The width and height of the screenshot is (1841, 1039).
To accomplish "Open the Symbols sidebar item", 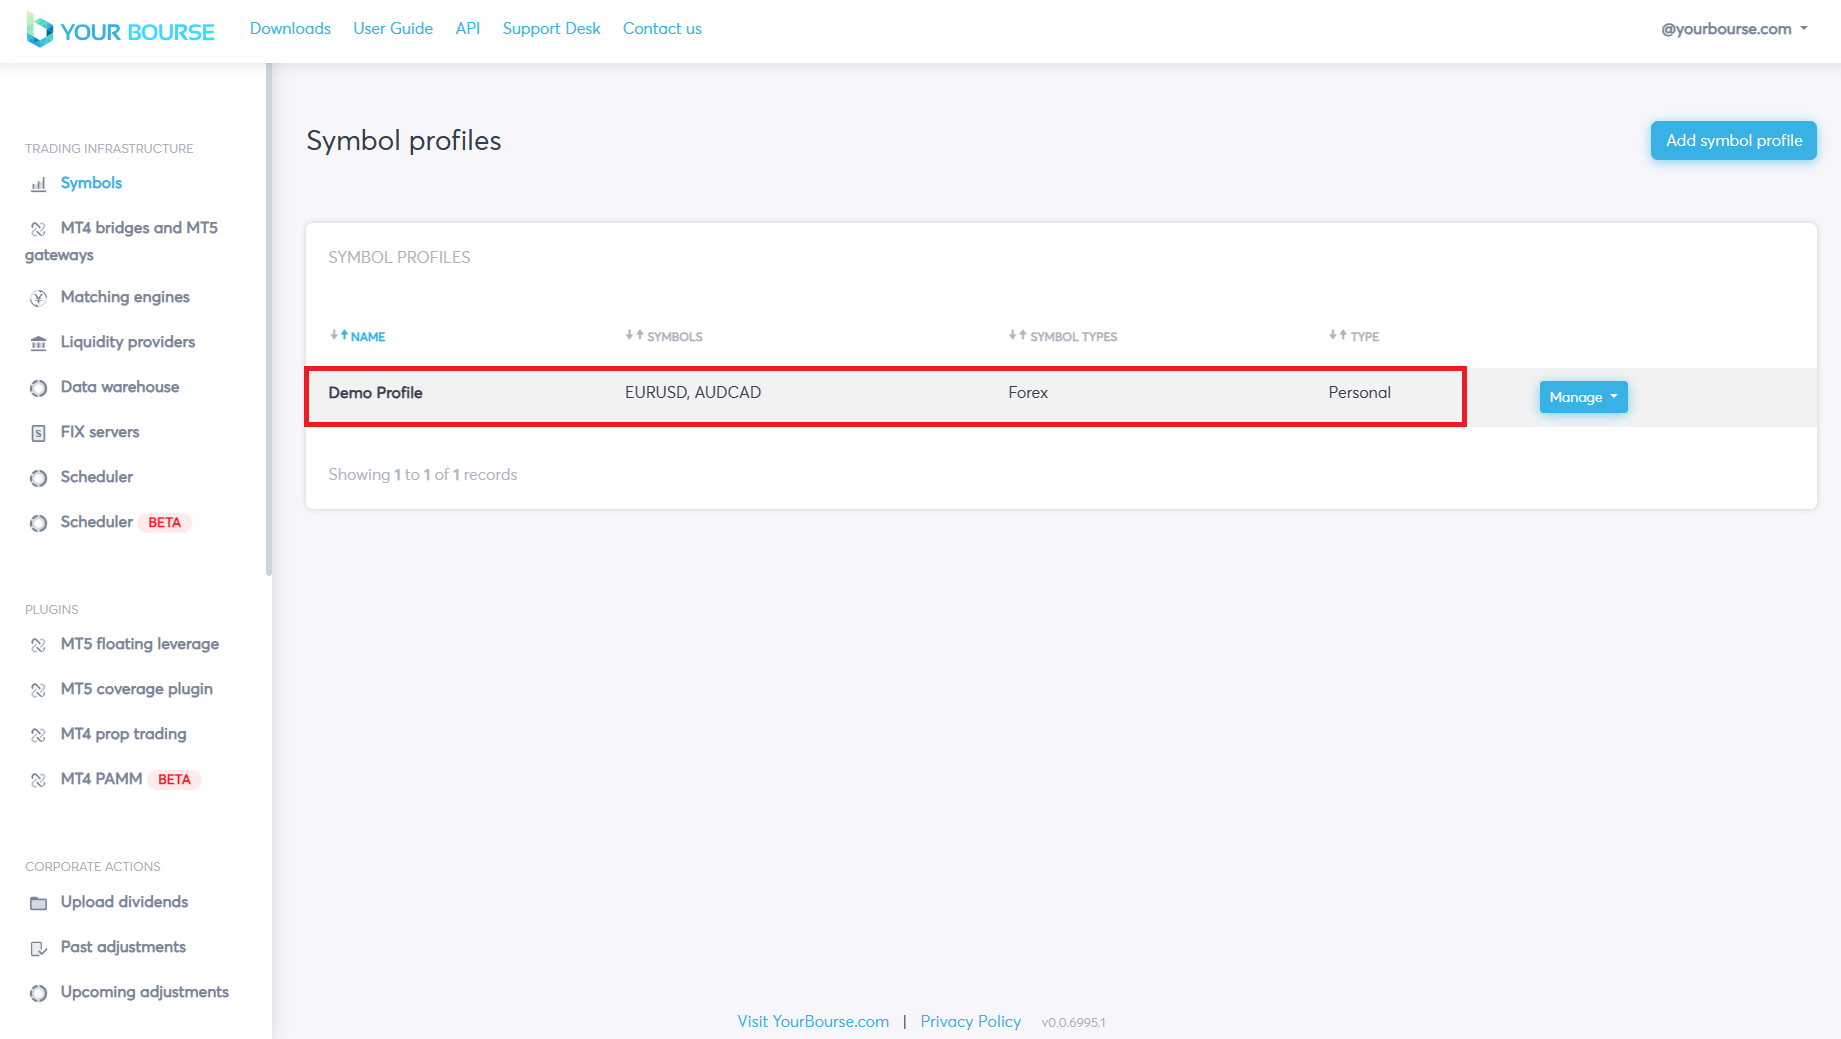I will (91, 183).
